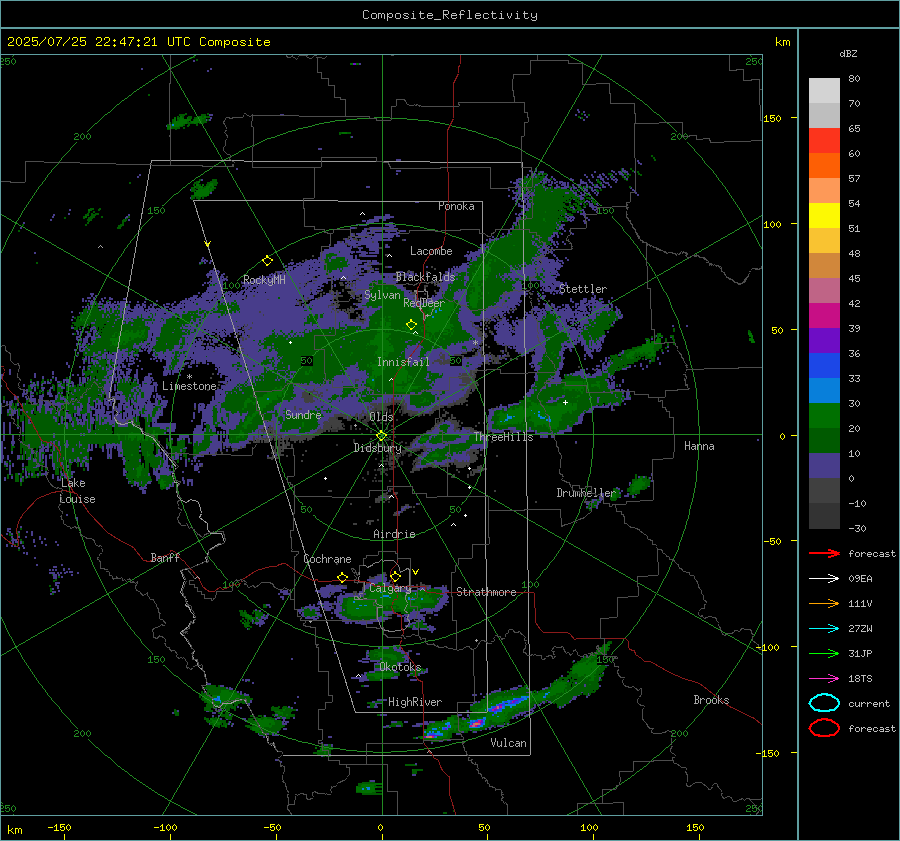900x841 pixels.
Task: Click the Didsbury town label
Action: tap(377, 448)
